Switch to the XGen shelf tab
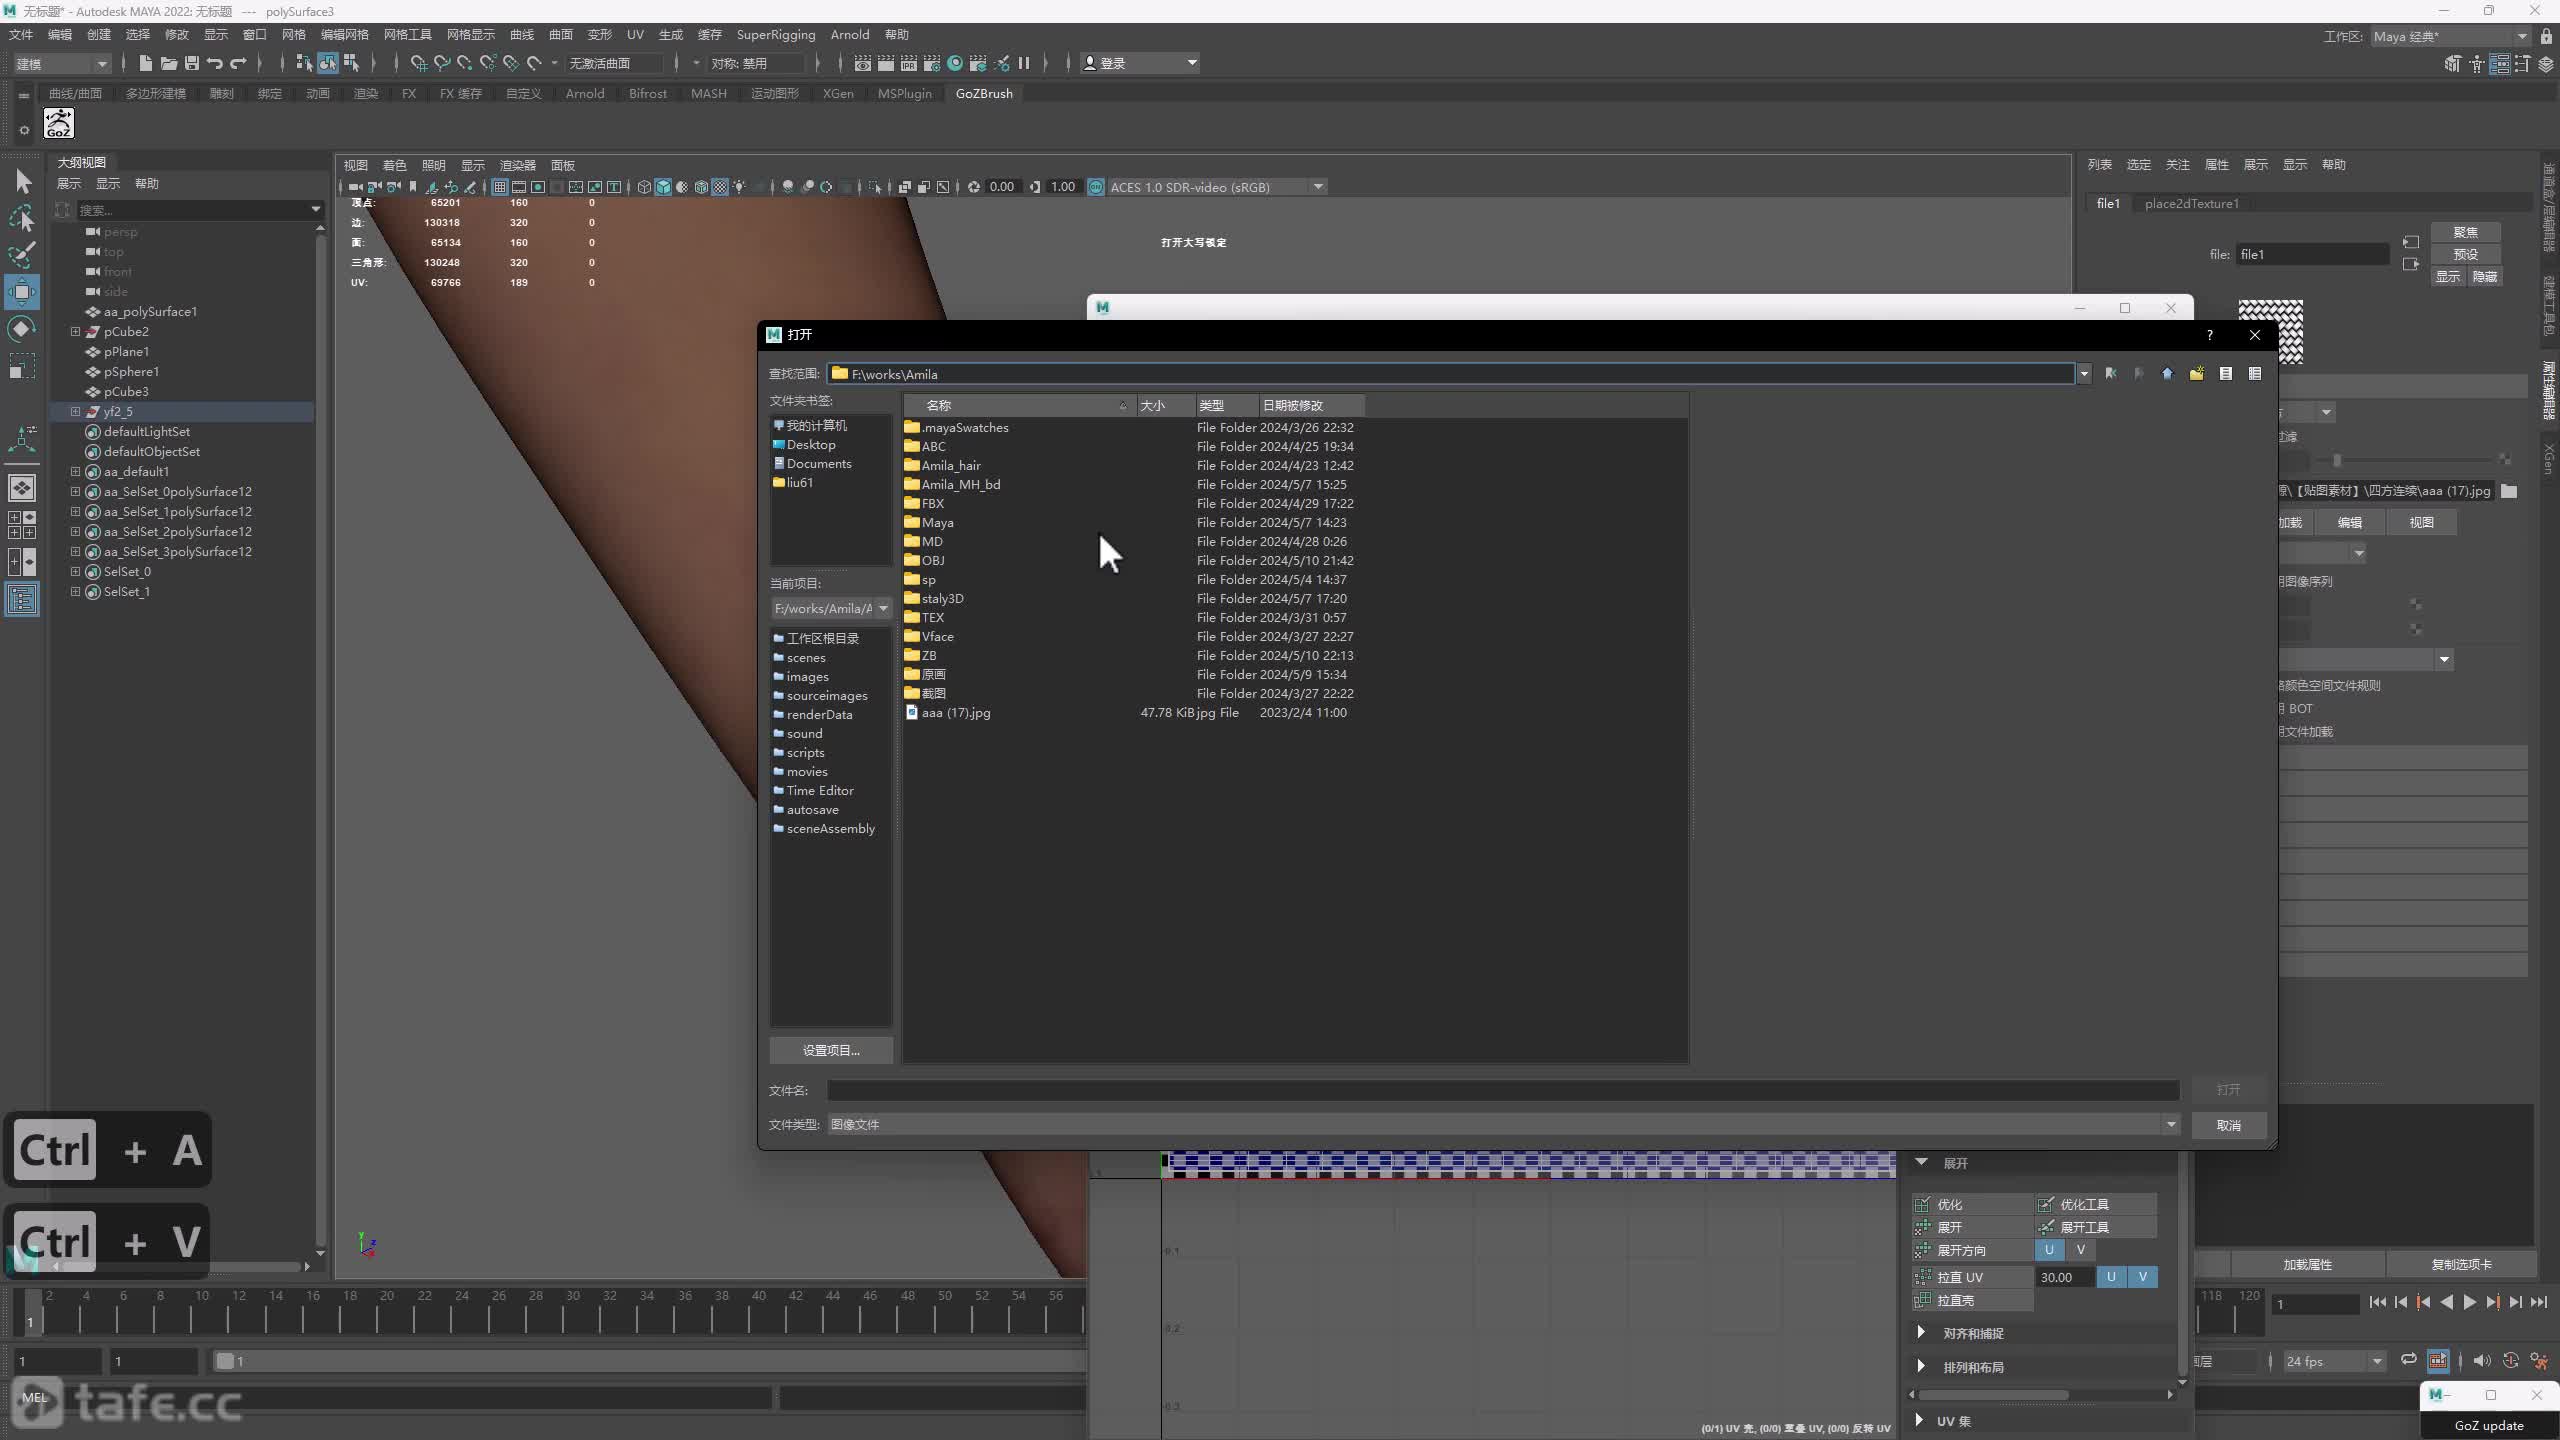 click(838, 93)
